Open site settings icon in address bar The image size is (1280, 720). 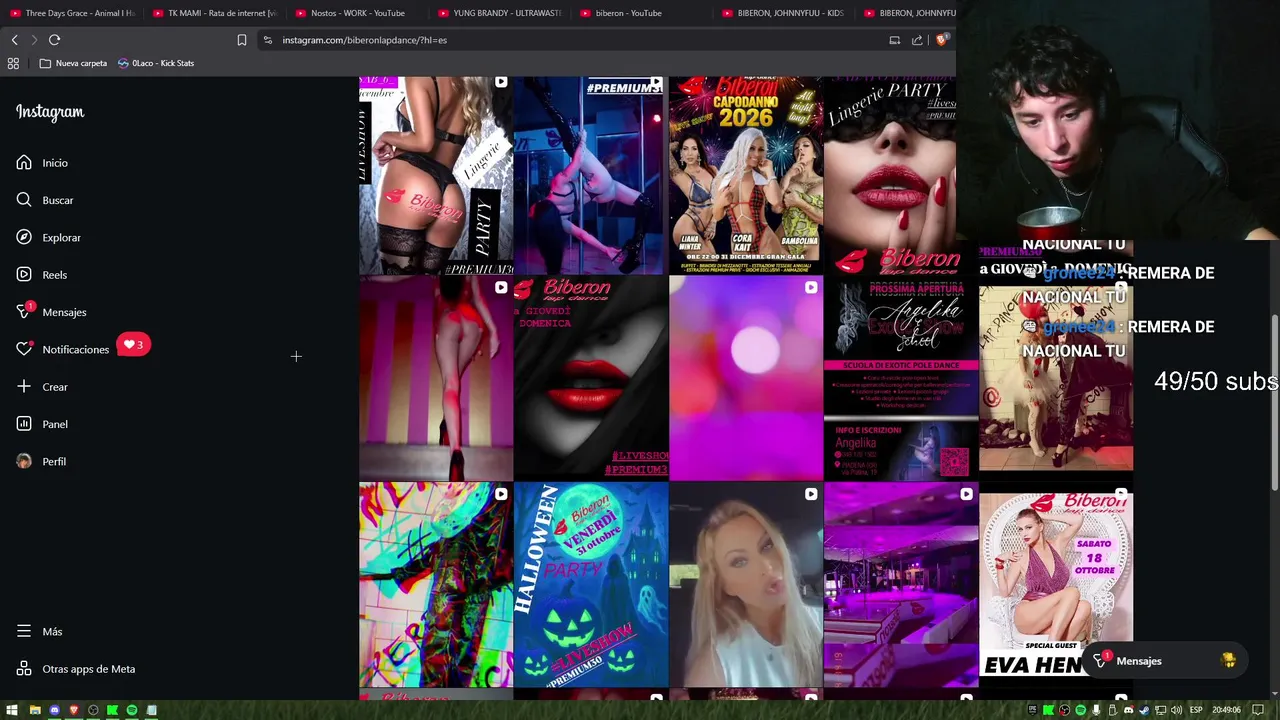pyautogui.click(x=267, y=40)
